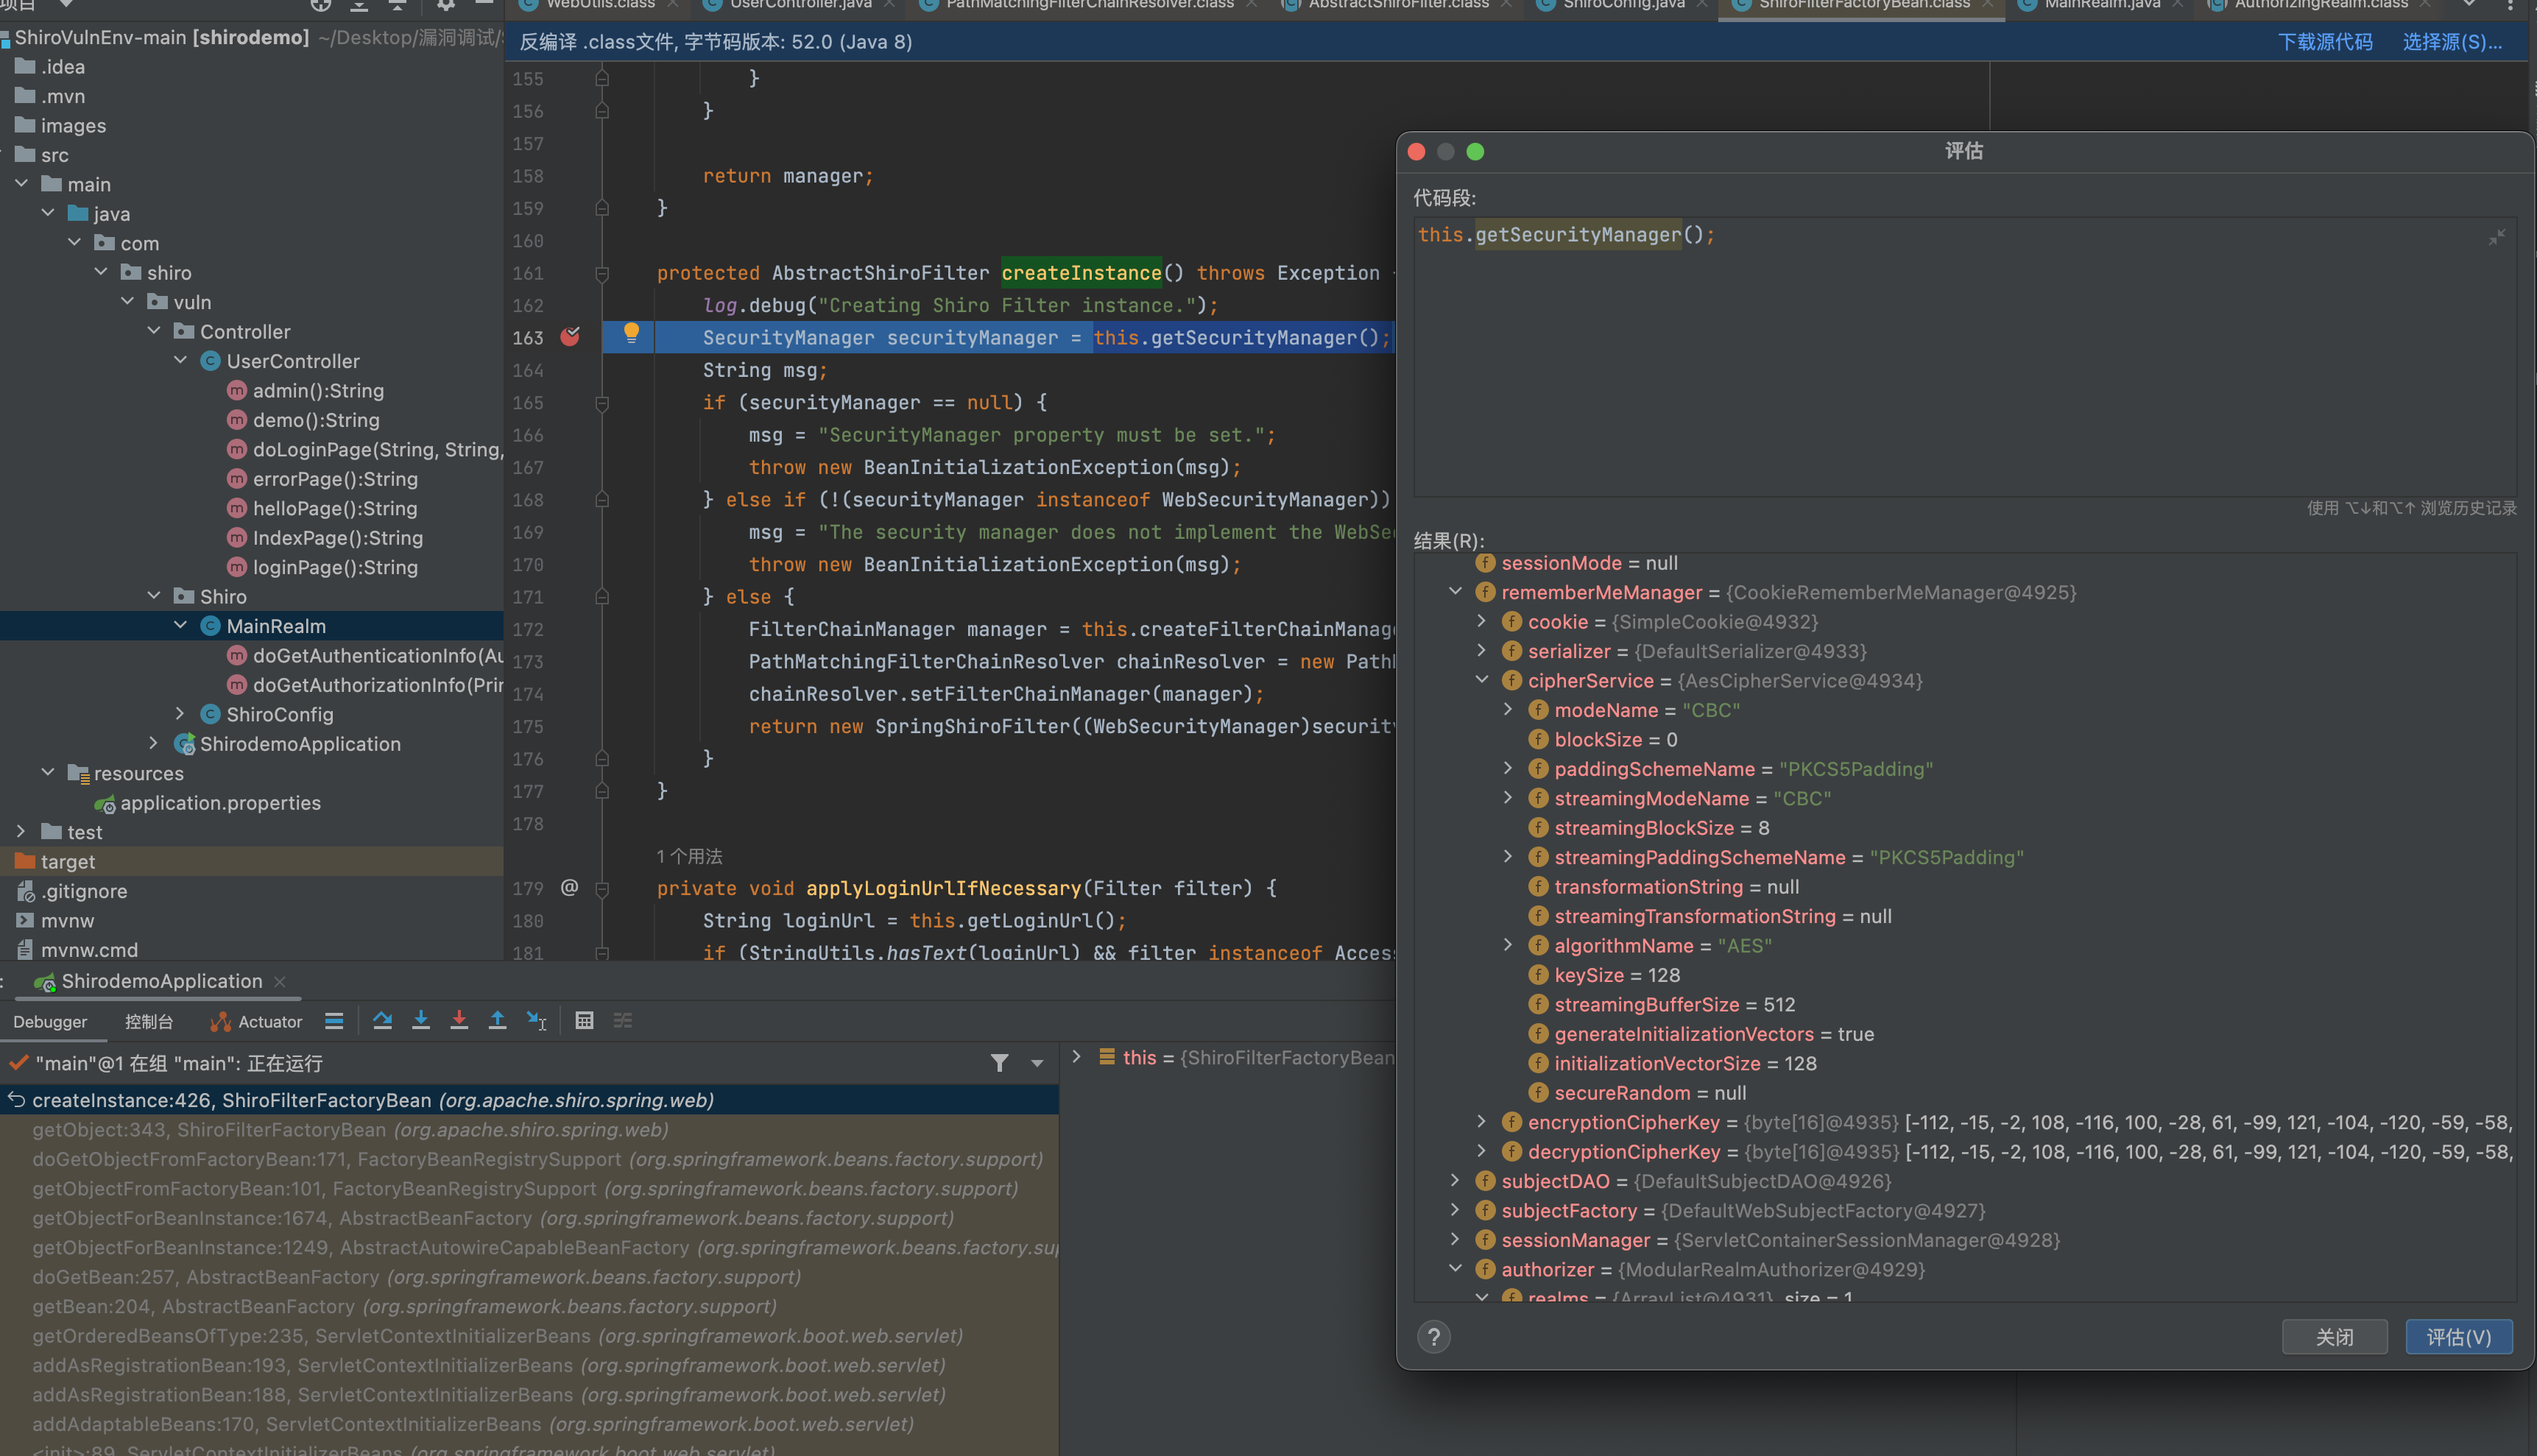The width and height of the screenshot is (2537, 1456).
Task: Close the ShirodemoApplication debug tab
Action: (280, 982)
